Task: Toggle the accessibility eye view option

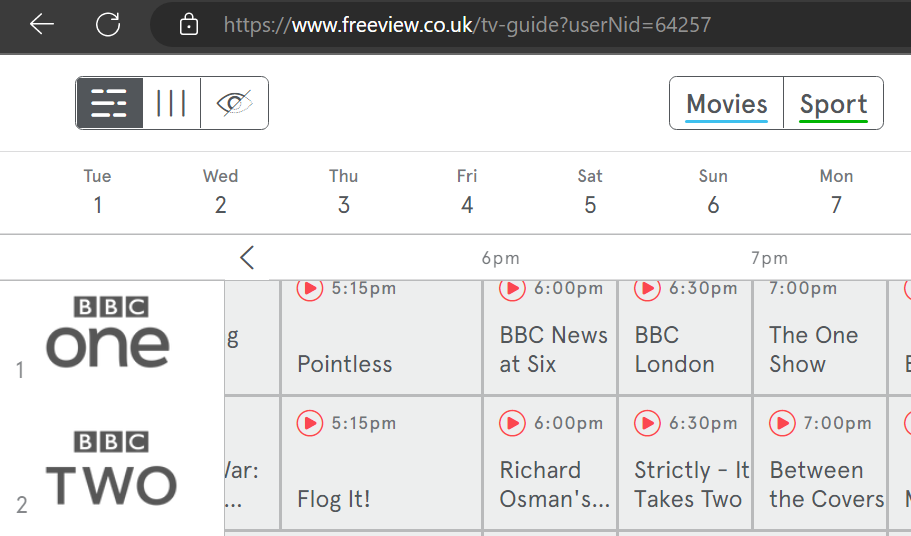Action: click(x=234, y=103)
